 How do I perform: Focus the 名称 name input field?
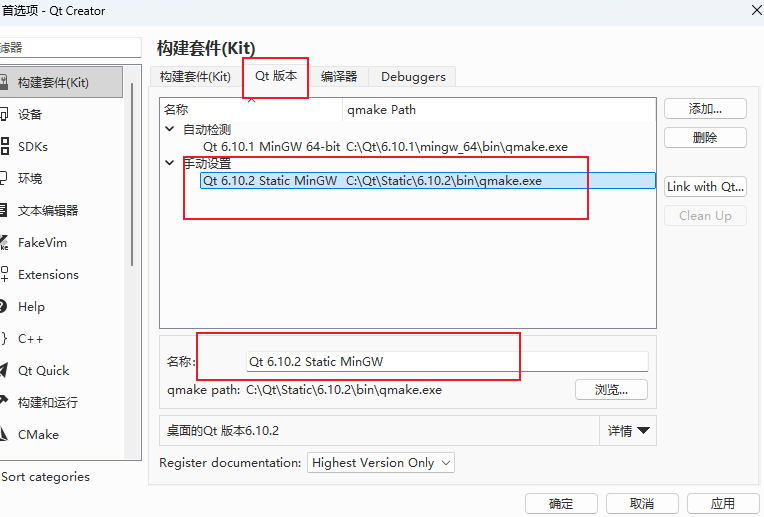447,362
